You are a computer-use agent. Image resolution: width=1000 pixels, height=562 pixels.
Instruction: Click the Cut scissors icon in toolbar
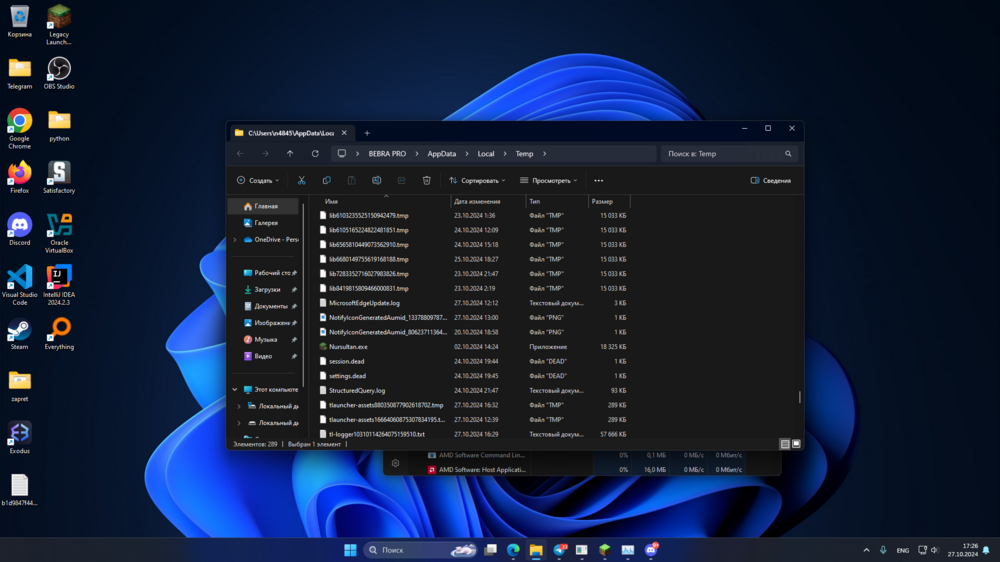coord(302,181)
